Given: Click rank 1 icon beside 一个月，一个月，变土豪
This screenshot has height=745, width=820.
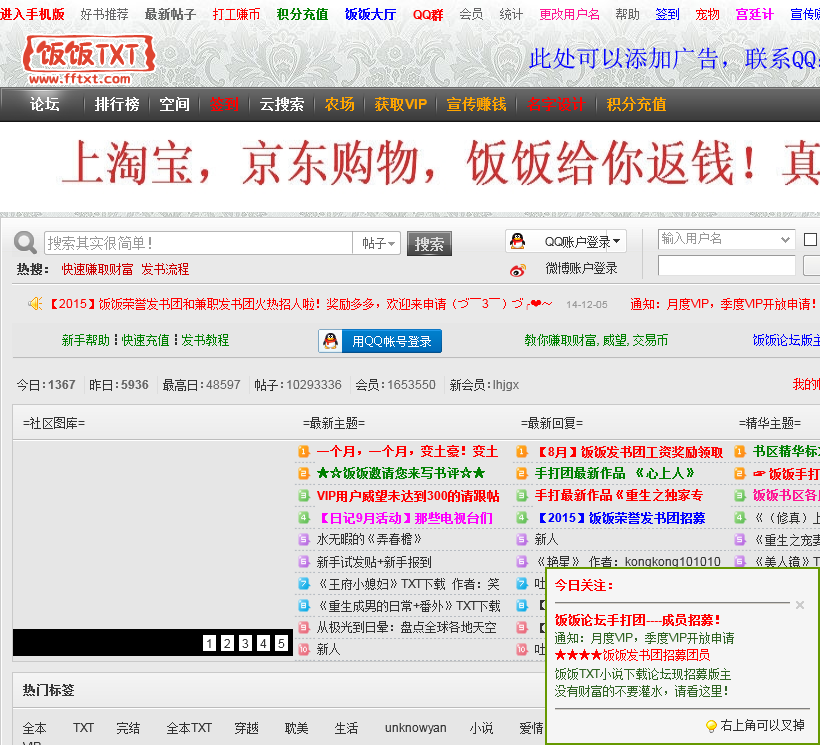Looking at the screenshot, I should click(304, 451).
